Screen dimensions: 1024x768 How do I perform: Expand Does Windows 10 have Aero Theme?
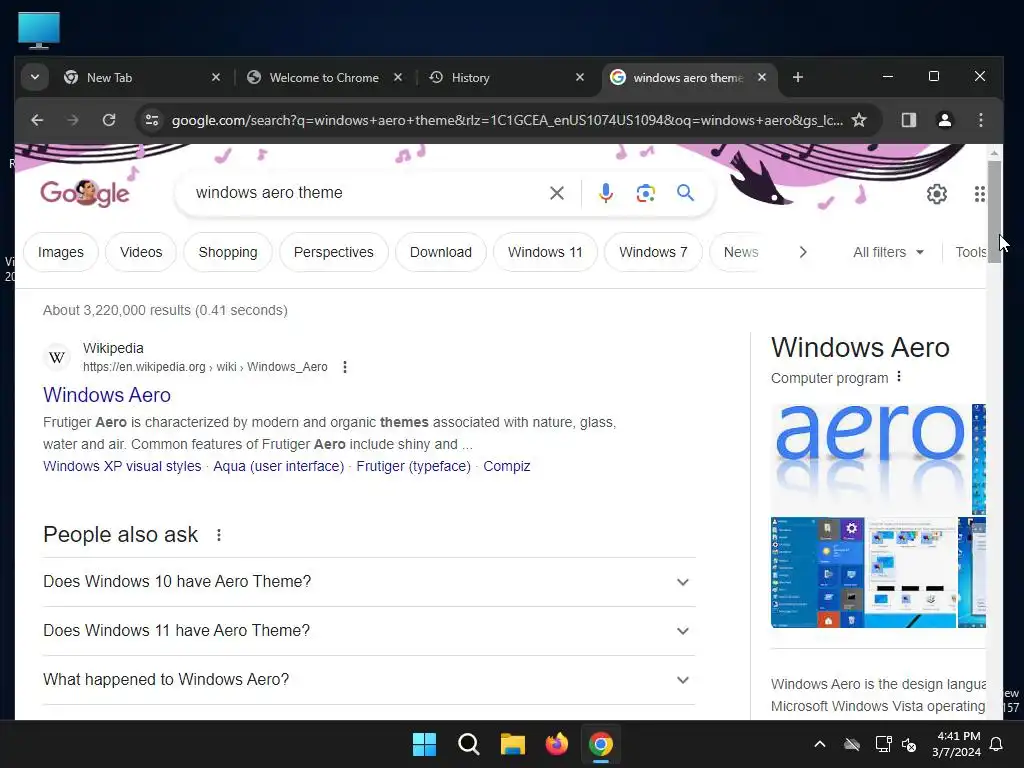tap(369, 582)
